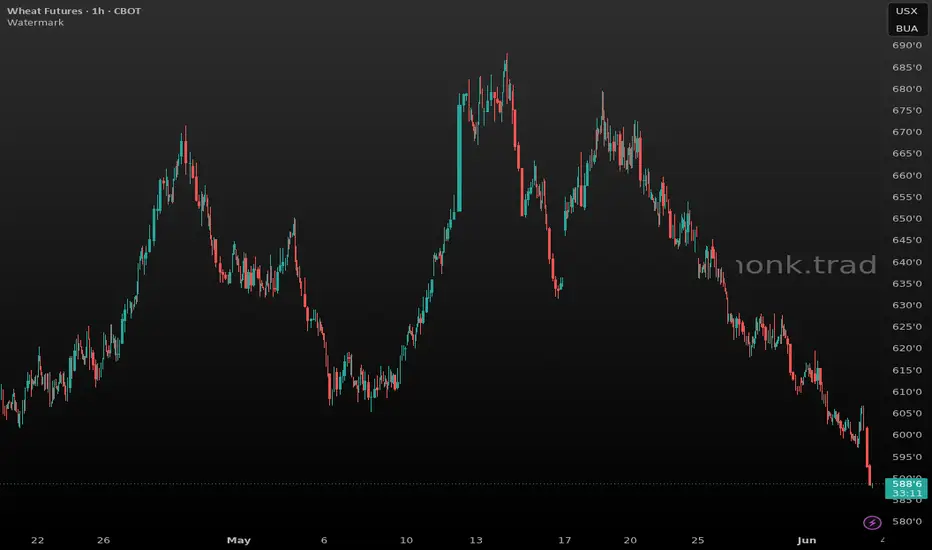Viewport: 932px width, 550px height.
Task: Click the 615'0 price axis label
Action: tap(906, 370)
